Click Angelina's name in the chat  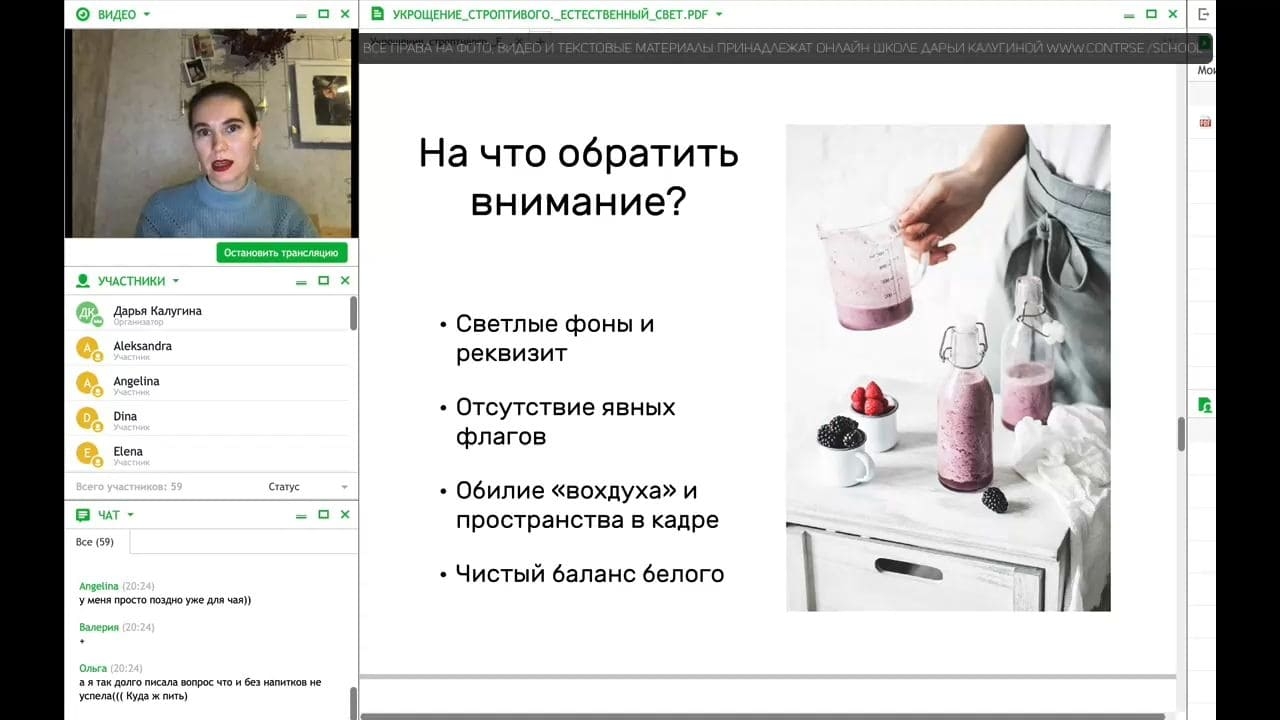click(99, 586)
